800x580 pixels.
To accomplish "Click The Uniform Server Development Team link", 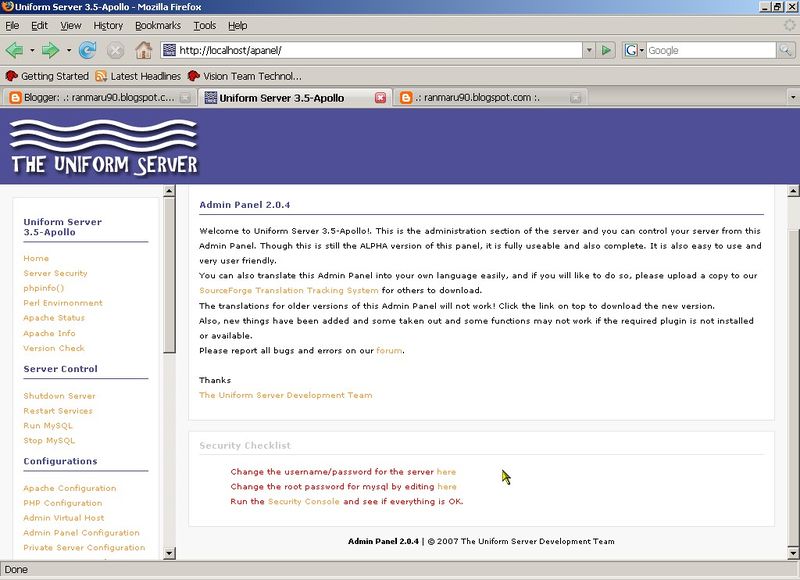I will coord(286,395).
